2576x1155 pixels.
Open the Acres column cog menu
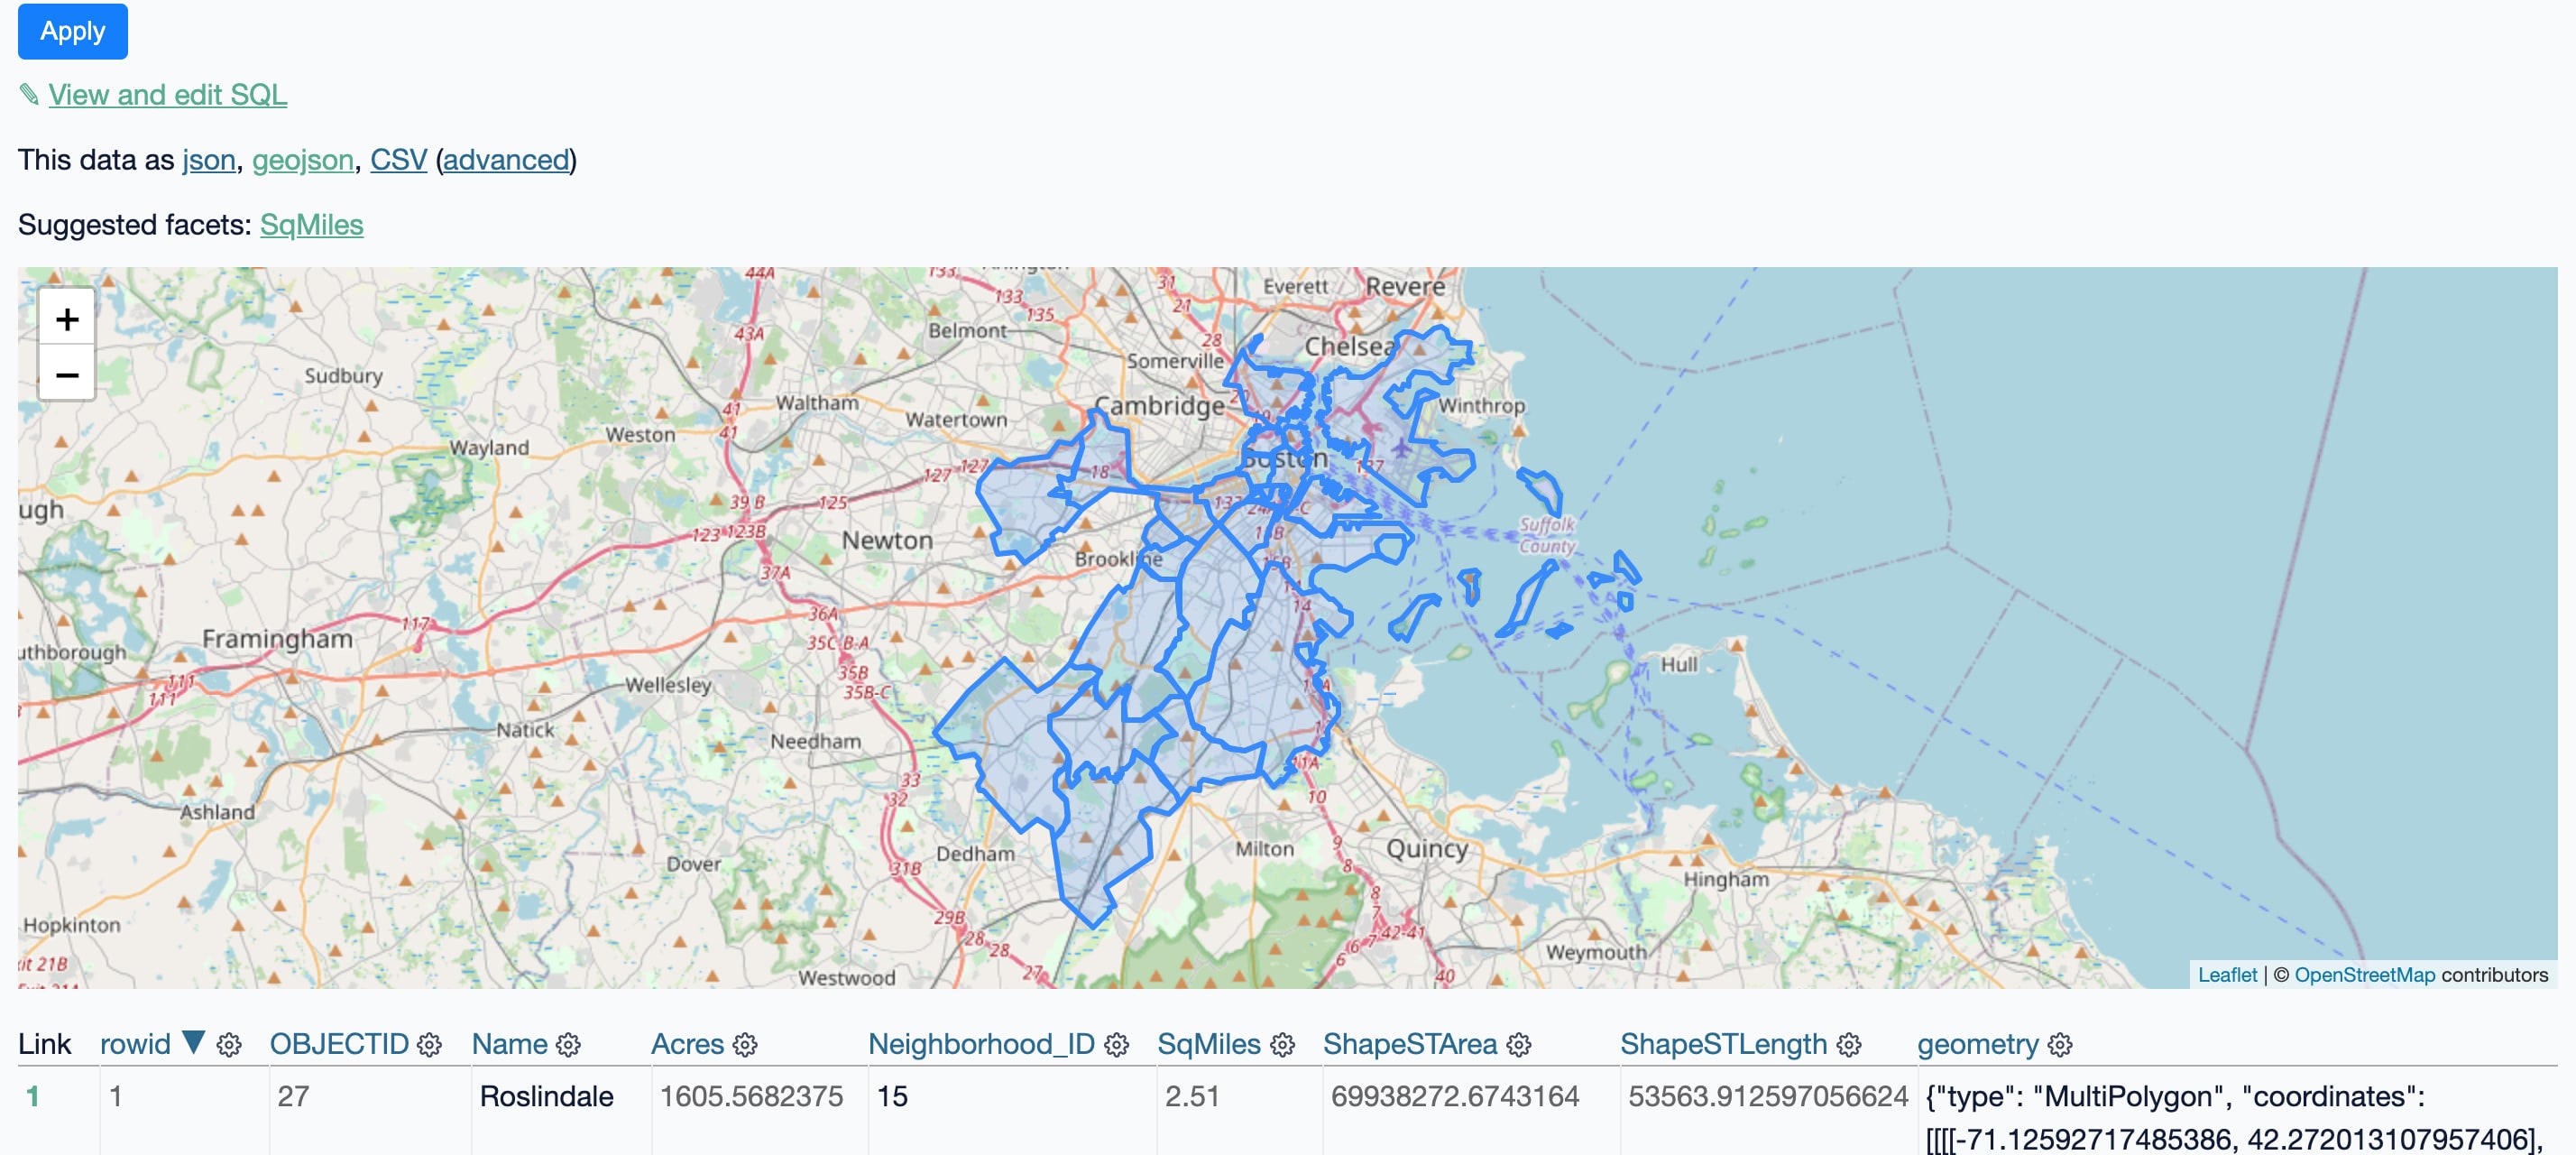tap(744, 1045)
